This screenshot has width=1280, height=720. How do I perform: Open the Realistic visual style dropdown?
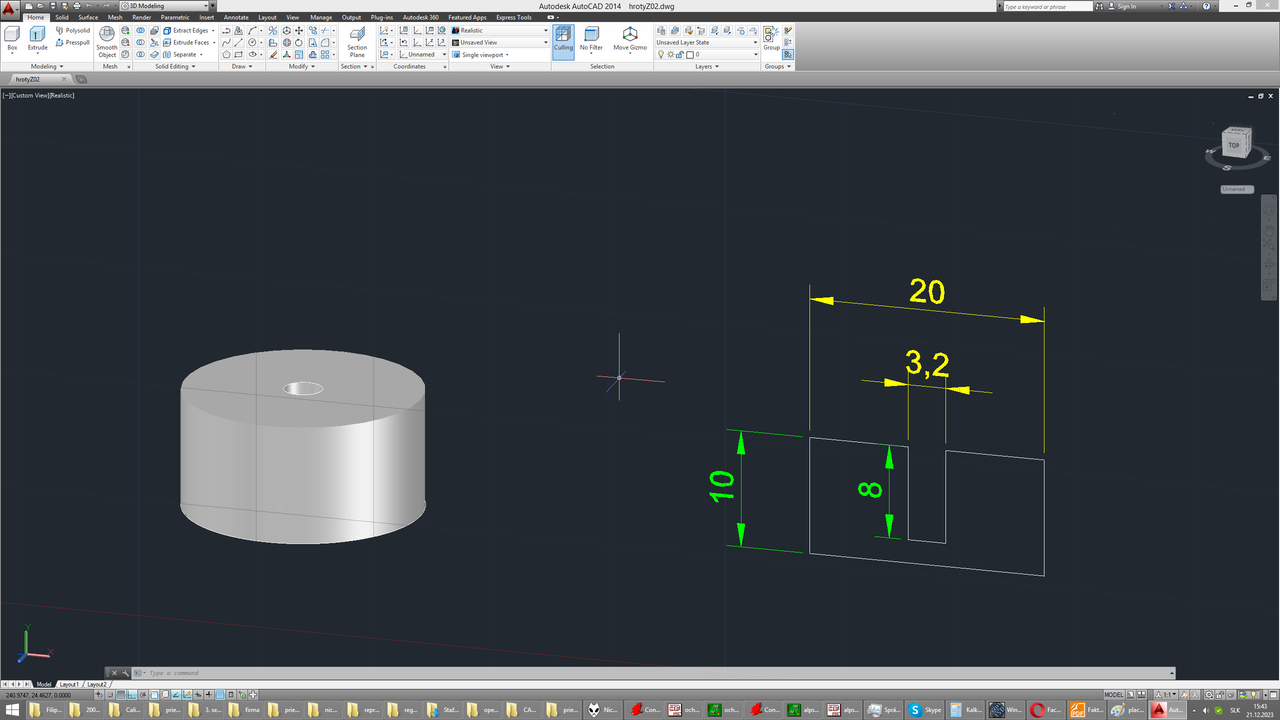[499, 30]
